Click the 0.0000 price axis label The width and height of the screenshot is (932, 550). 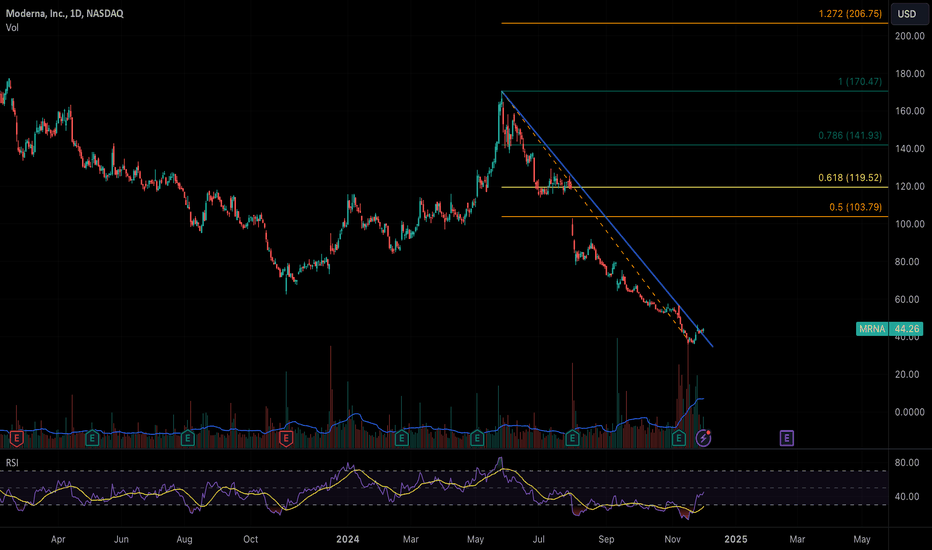point(910,412)
